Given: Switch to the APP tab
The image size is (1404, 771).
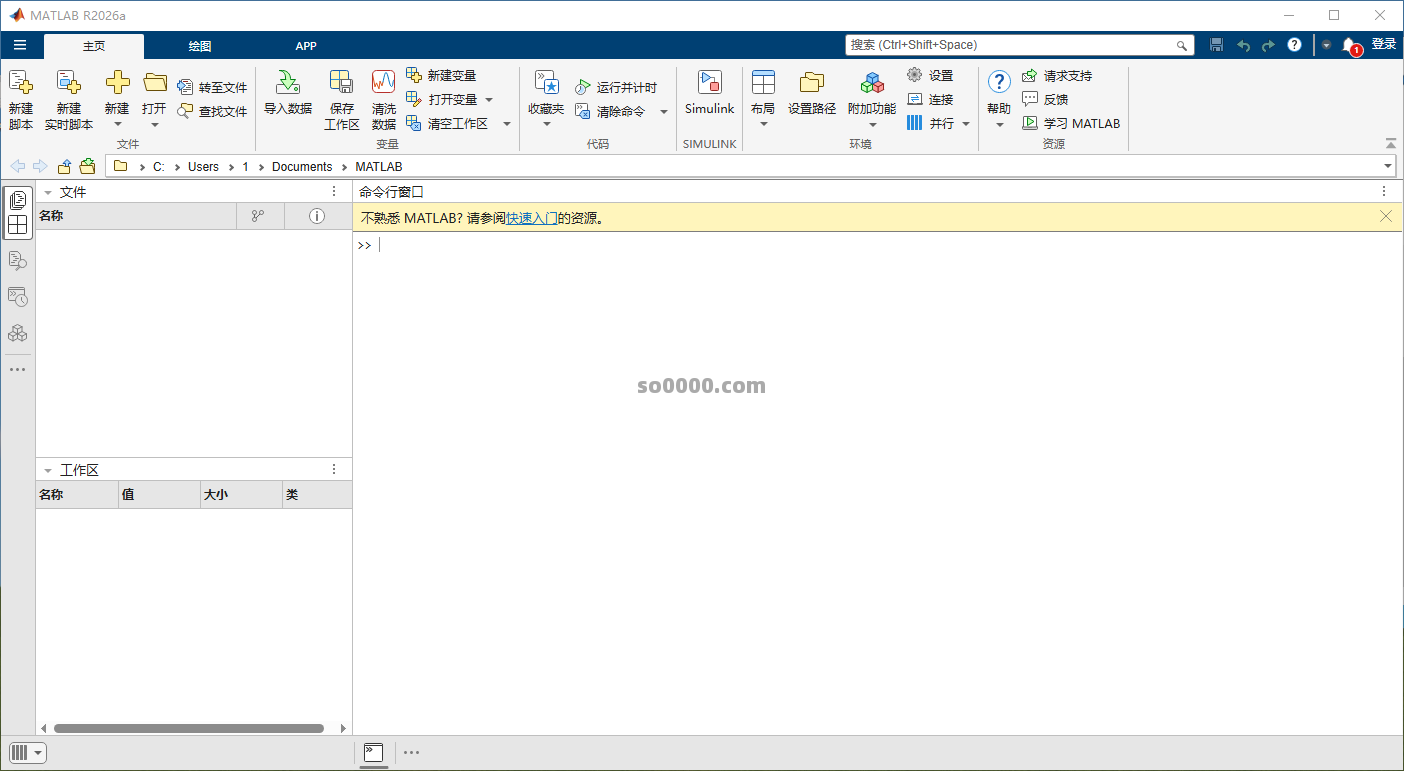Looking at the screenshot, I should [x=306, y=46].
